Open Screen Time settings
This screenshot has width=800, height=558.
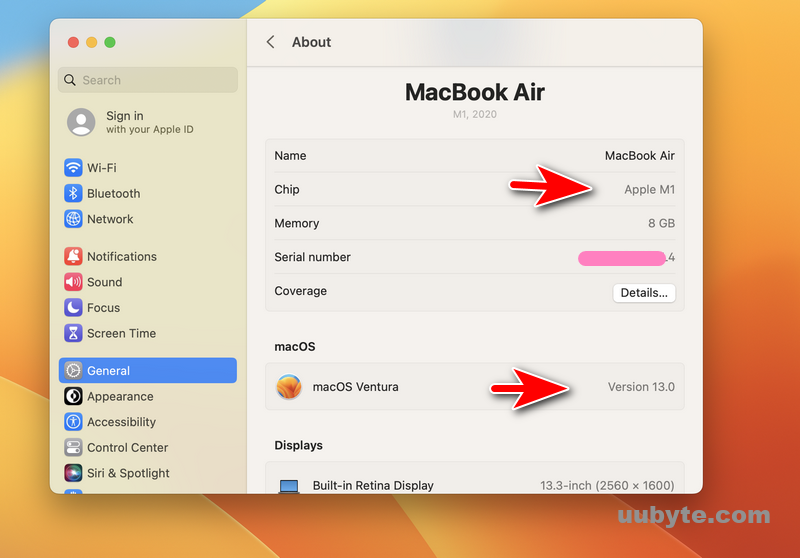coord(148,333)
